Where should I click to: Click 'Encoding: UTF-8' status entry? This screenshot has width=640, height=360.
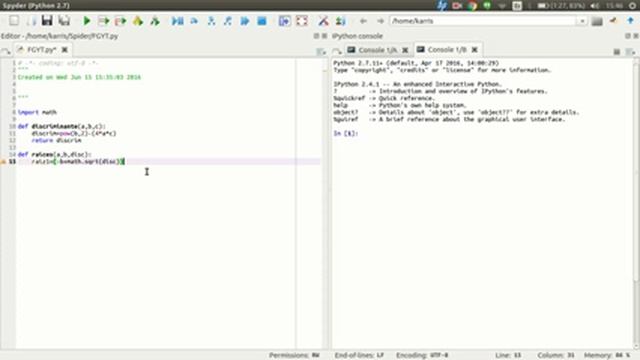pos(422,355)
